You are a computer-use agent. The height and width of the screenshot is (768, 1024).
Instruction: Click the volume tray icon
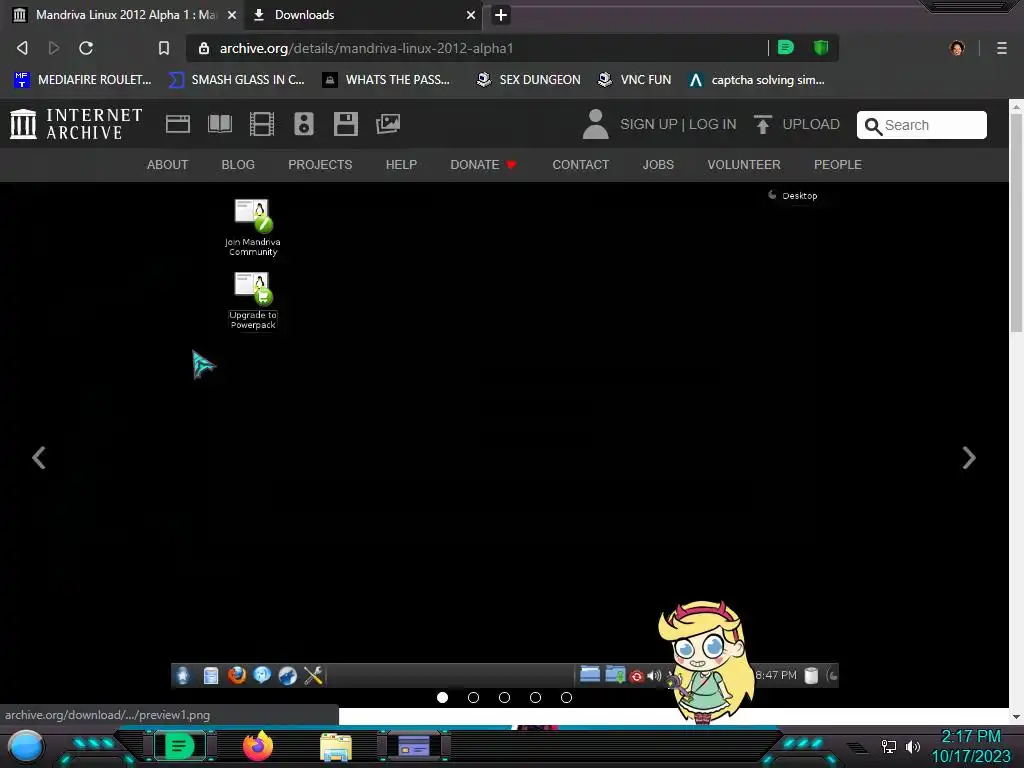point(912,746)
